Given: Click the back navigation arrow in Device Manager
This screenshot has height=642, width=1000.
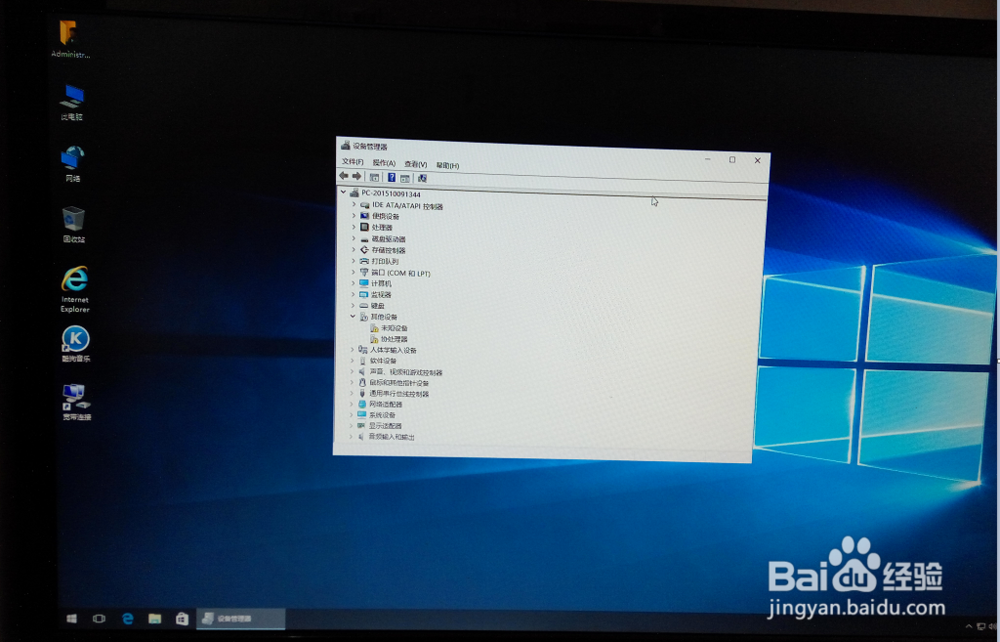Looking at the screenshot, I should [x=344, y=177].
